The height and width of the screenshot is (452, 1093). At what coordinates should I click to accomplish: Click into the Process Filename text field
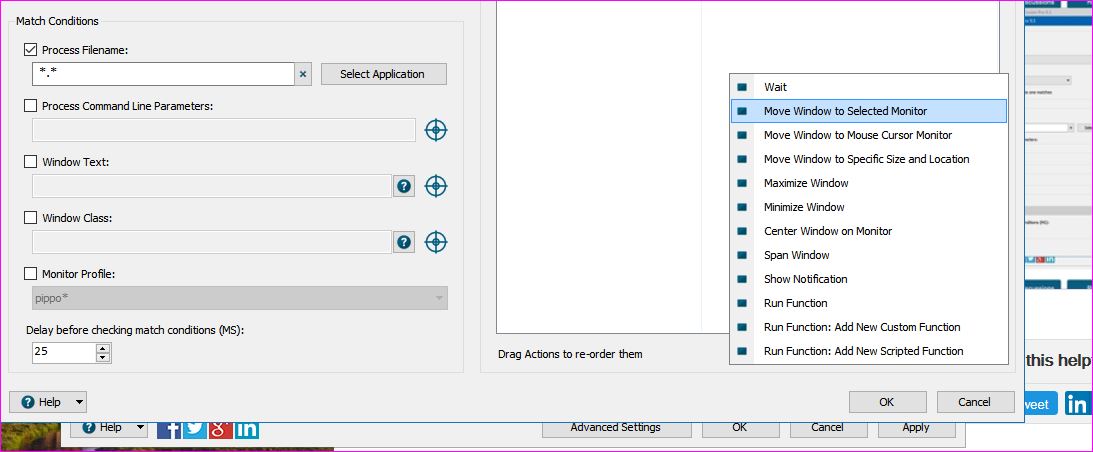tap(163, 74)
